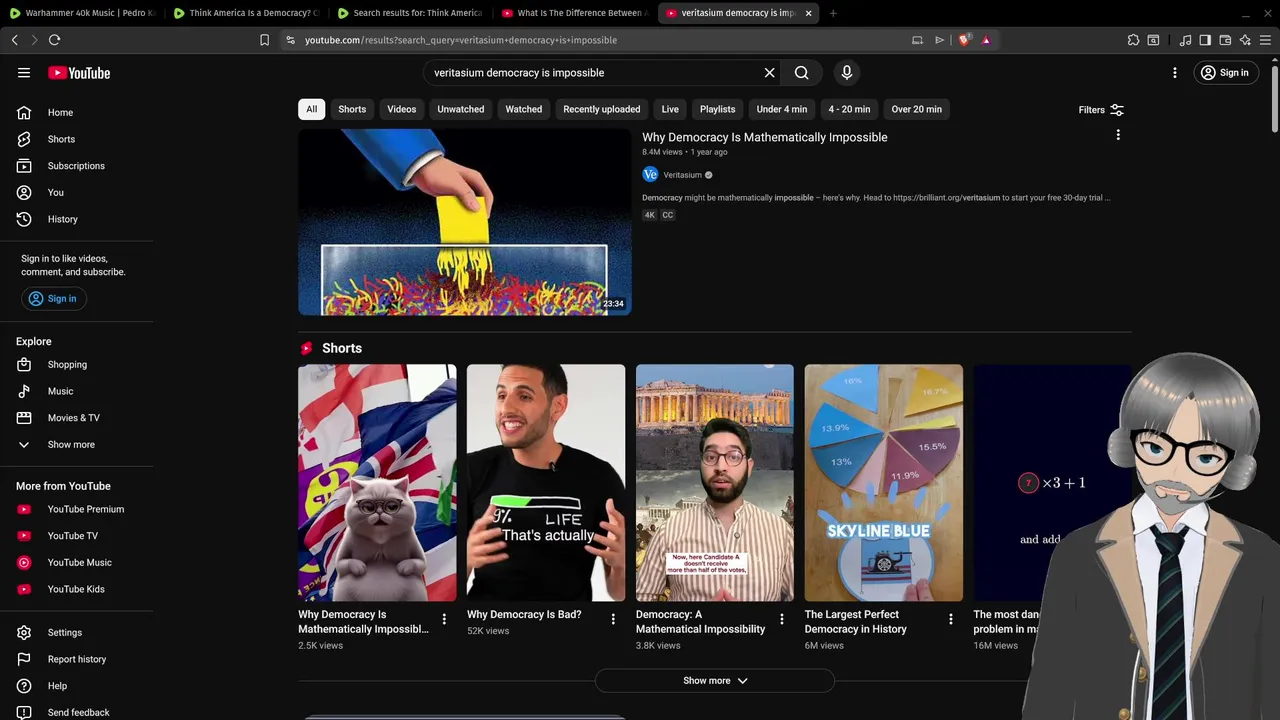Select the Live filter chip
This screenshot has width=1280, height=720.
[x=670, y=109]
